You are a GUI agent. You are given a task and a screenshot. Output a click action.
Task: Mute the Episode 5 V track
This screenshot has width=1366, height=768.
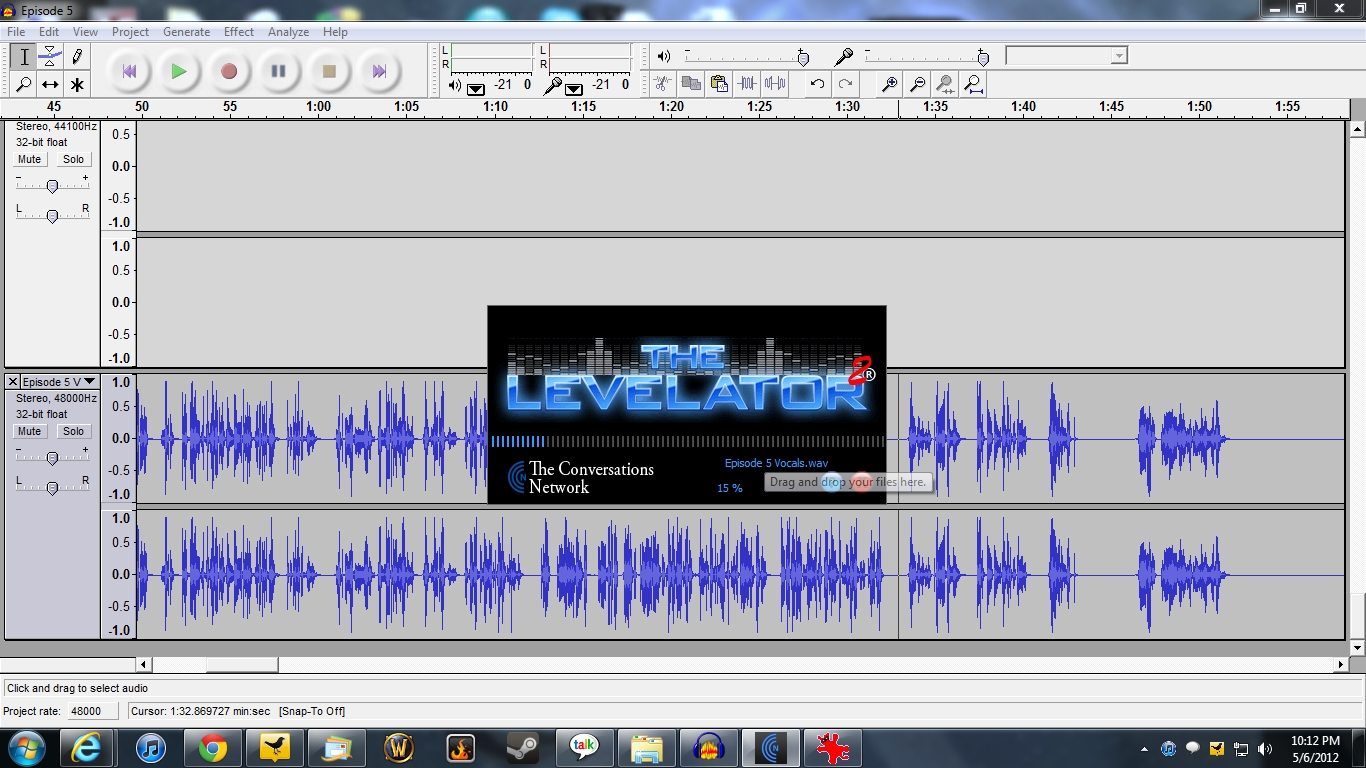(30, 431)
